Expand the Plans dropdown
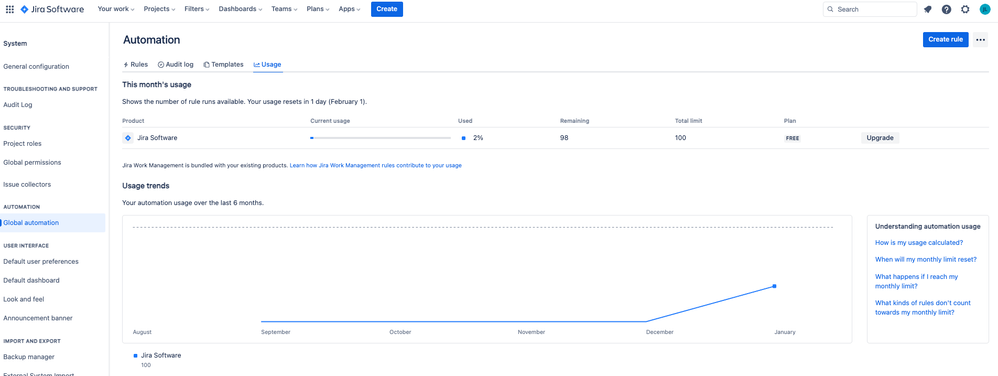998x376 pixels. point(318,9)
